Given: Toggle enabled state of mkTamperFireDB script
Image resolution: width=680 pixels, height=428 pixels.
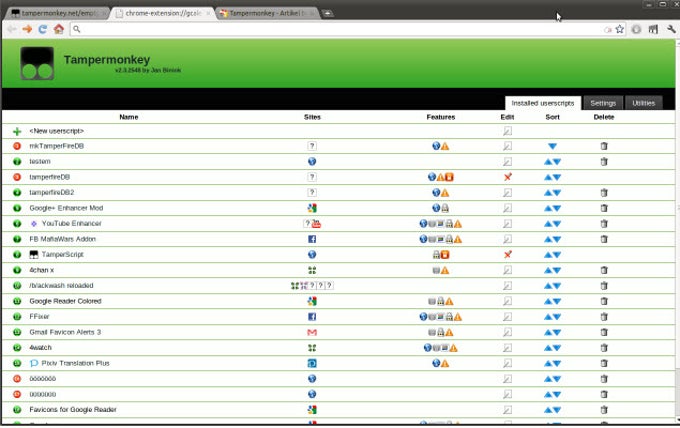Looking at the screenshot, I should 17,146.
